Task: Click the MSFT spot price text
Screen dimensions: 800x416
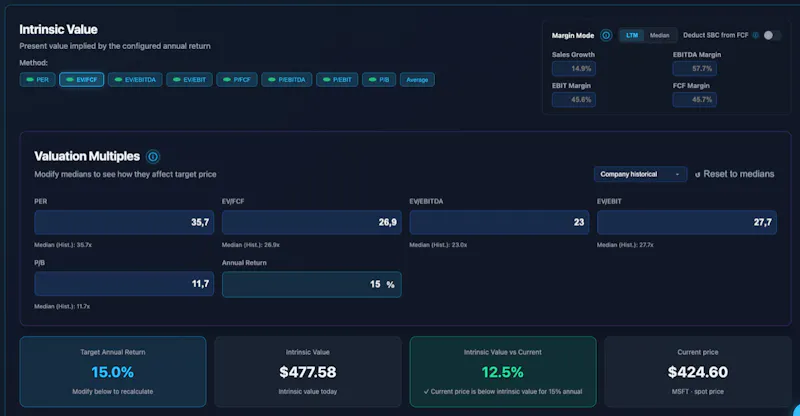Action: click(x=697, y=391)
